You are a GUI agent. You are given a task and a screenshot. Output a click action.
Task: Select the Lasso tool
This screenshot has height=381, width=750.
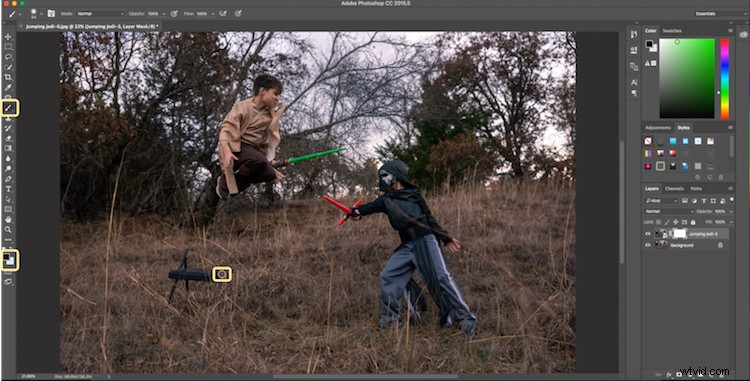point(8,57)
